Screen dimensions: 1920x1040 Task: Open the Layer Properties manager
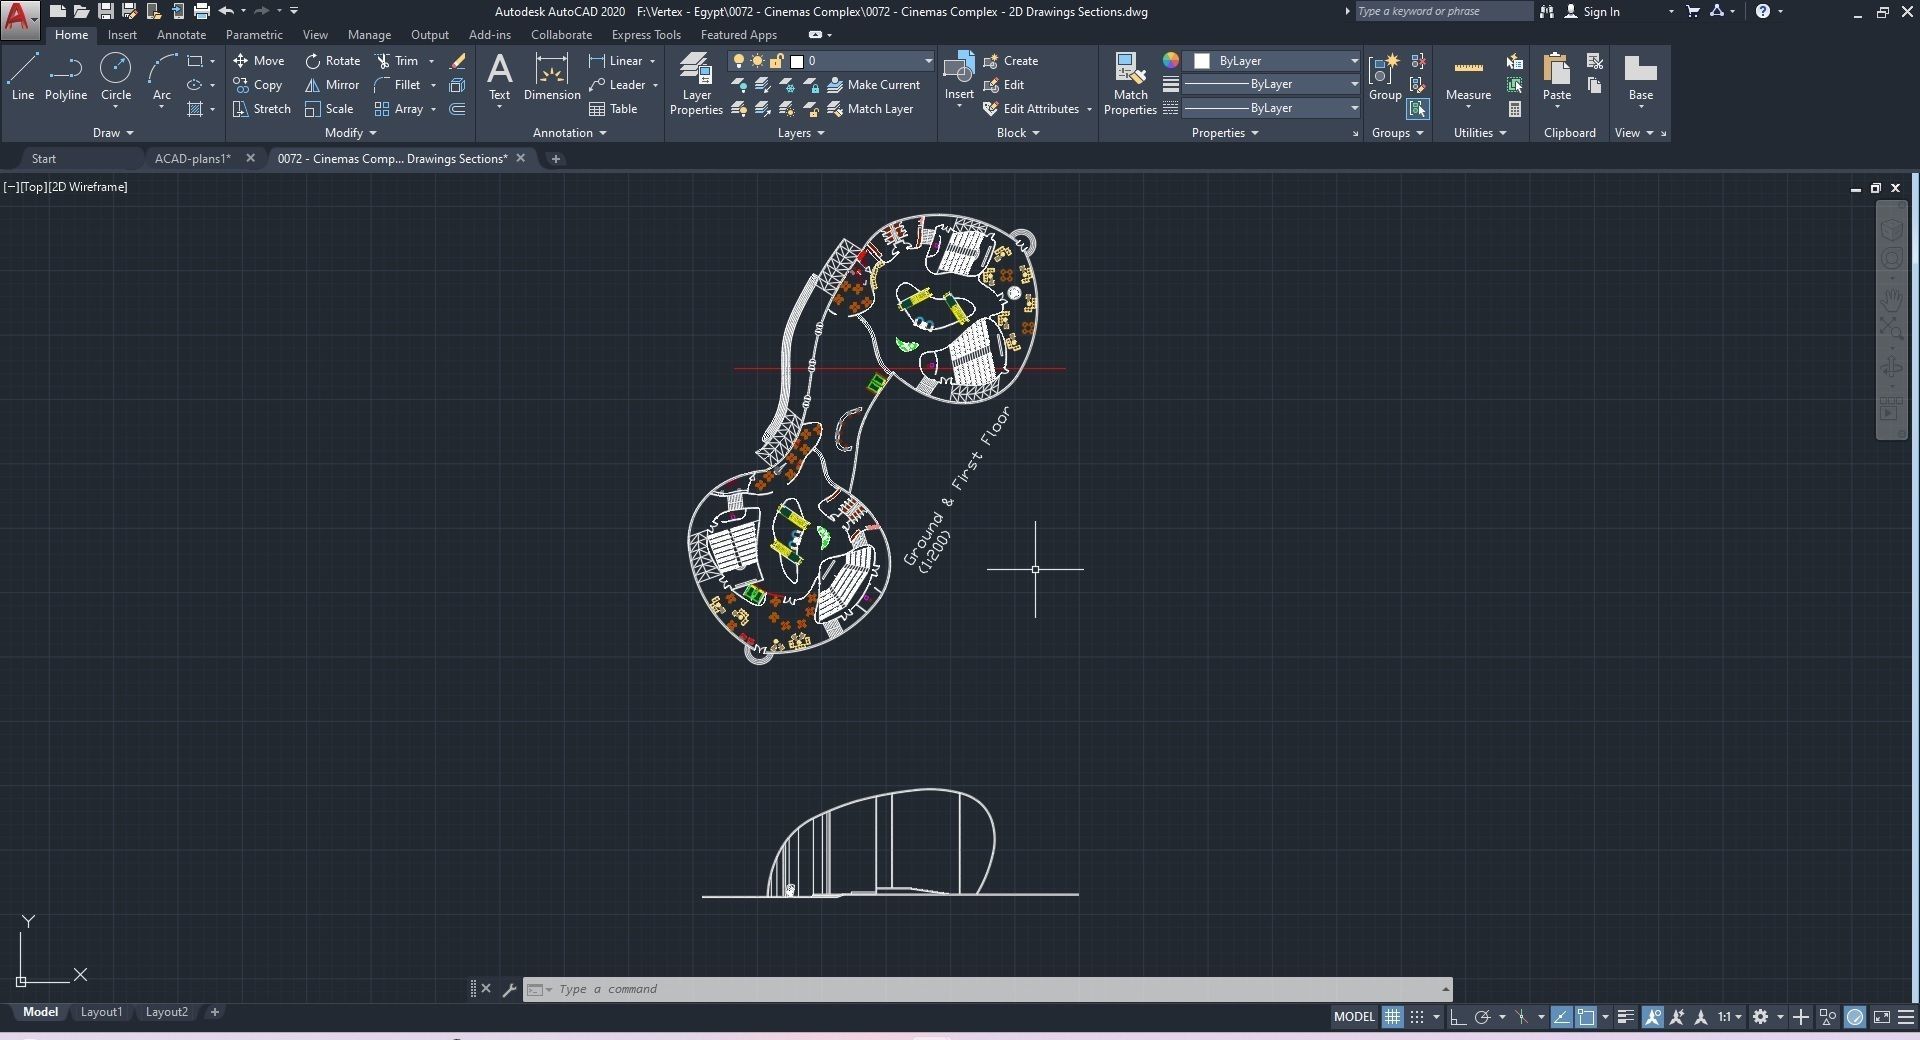coord(696,84)
